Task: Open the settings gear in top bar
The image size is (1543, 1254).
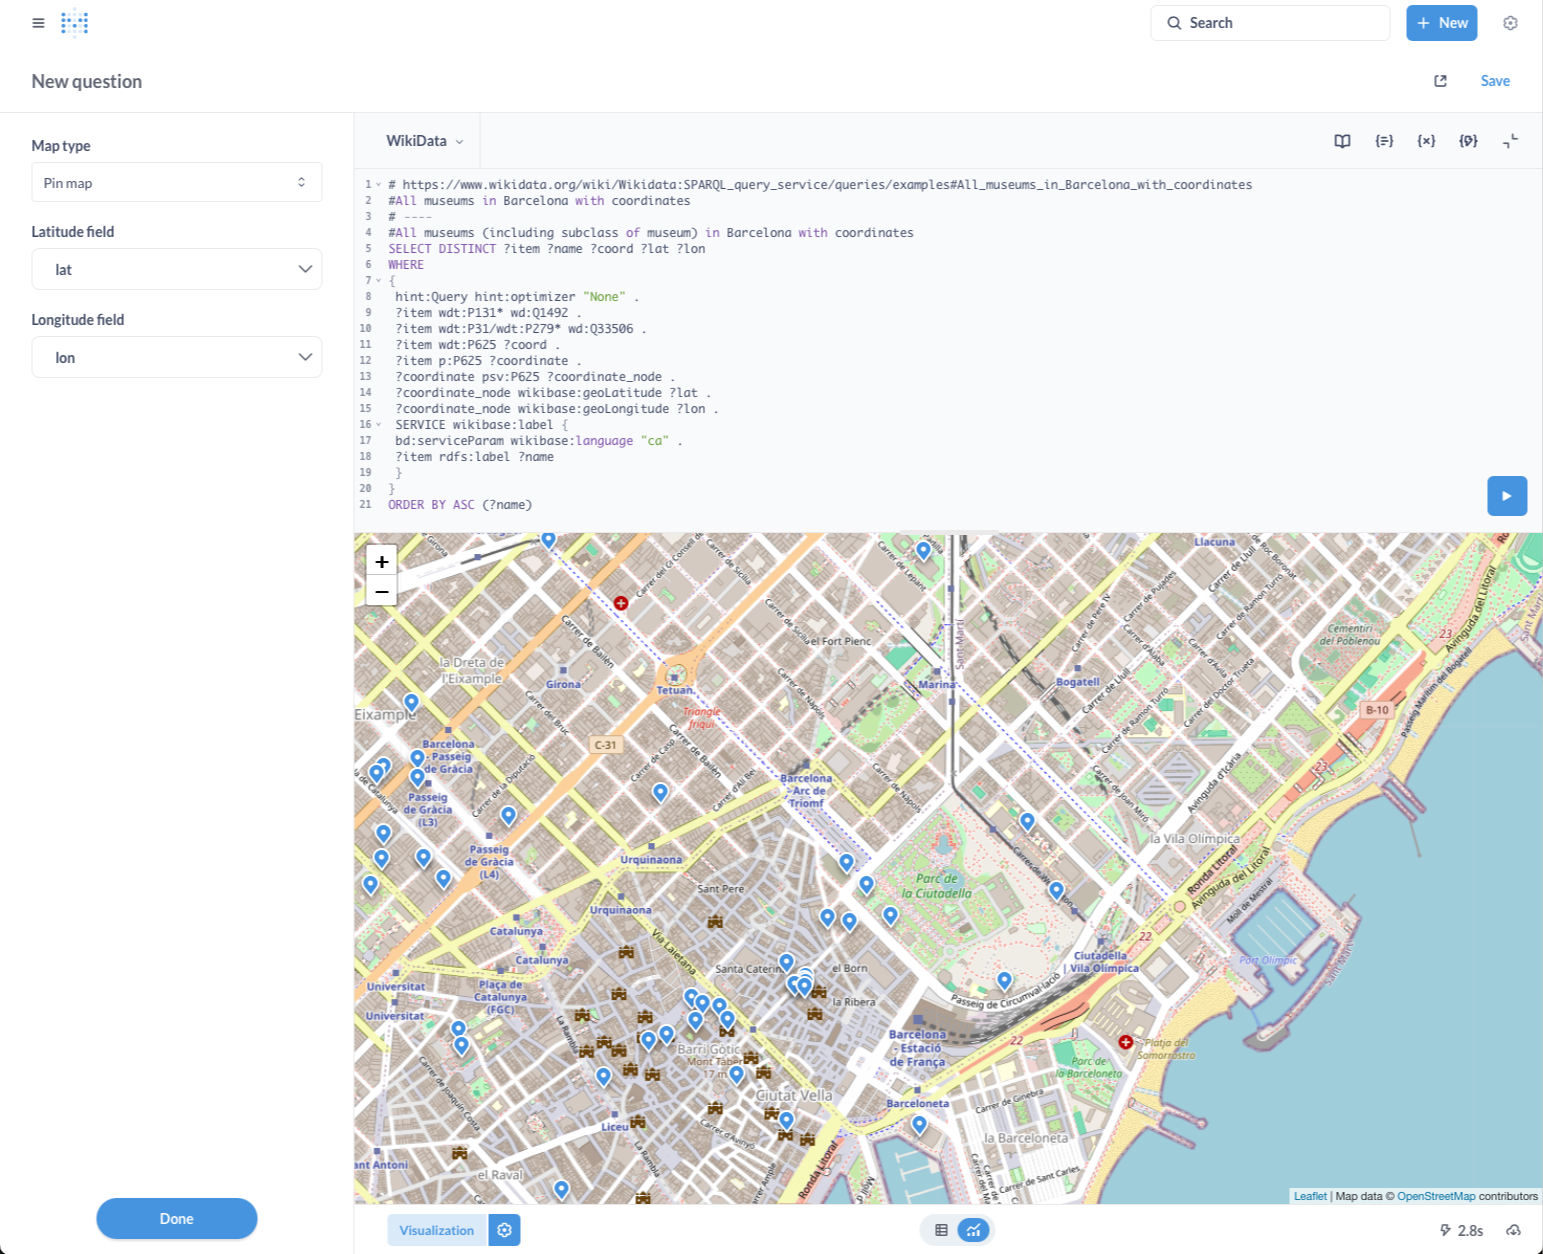Action: click(1510, 23)
